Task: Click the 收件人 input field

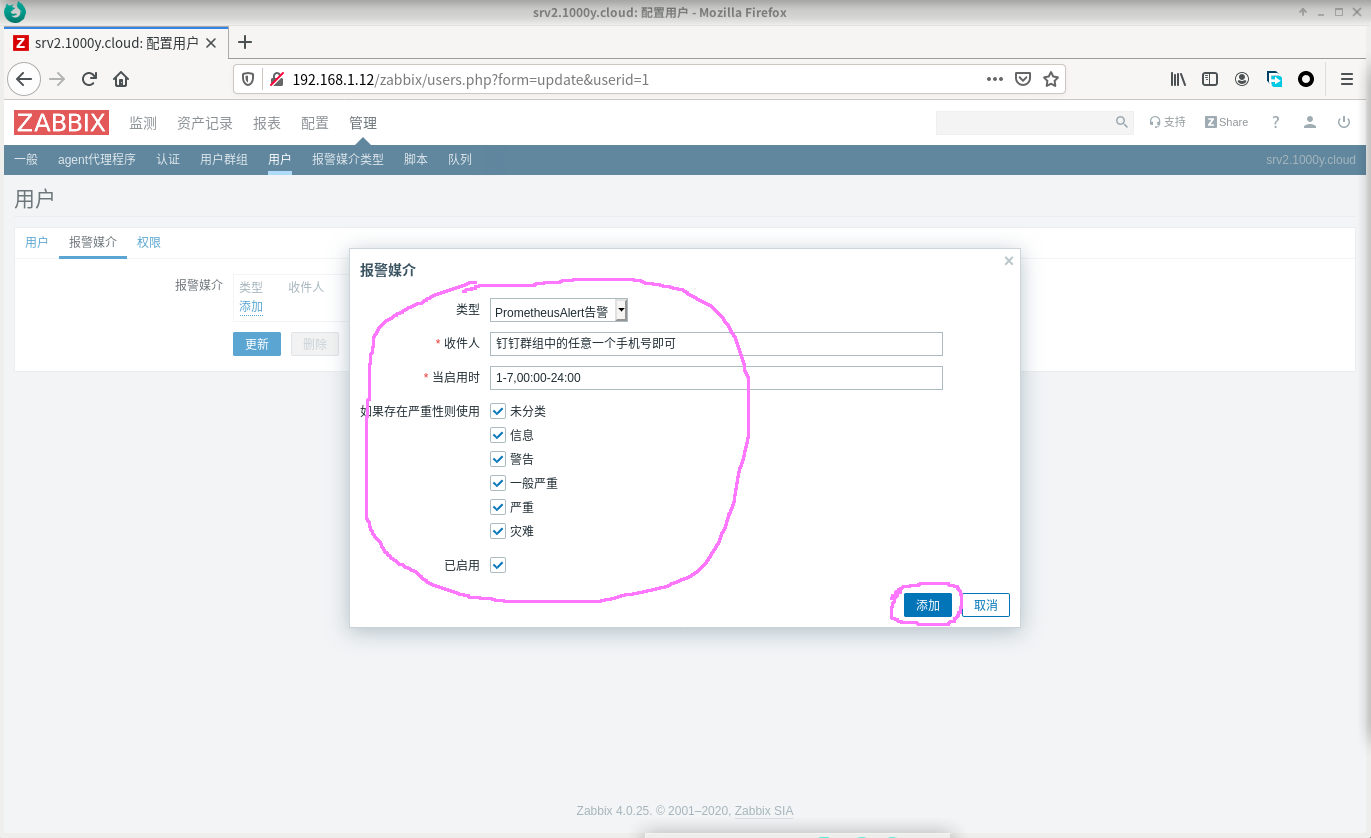Action: (x=716, y=344)
